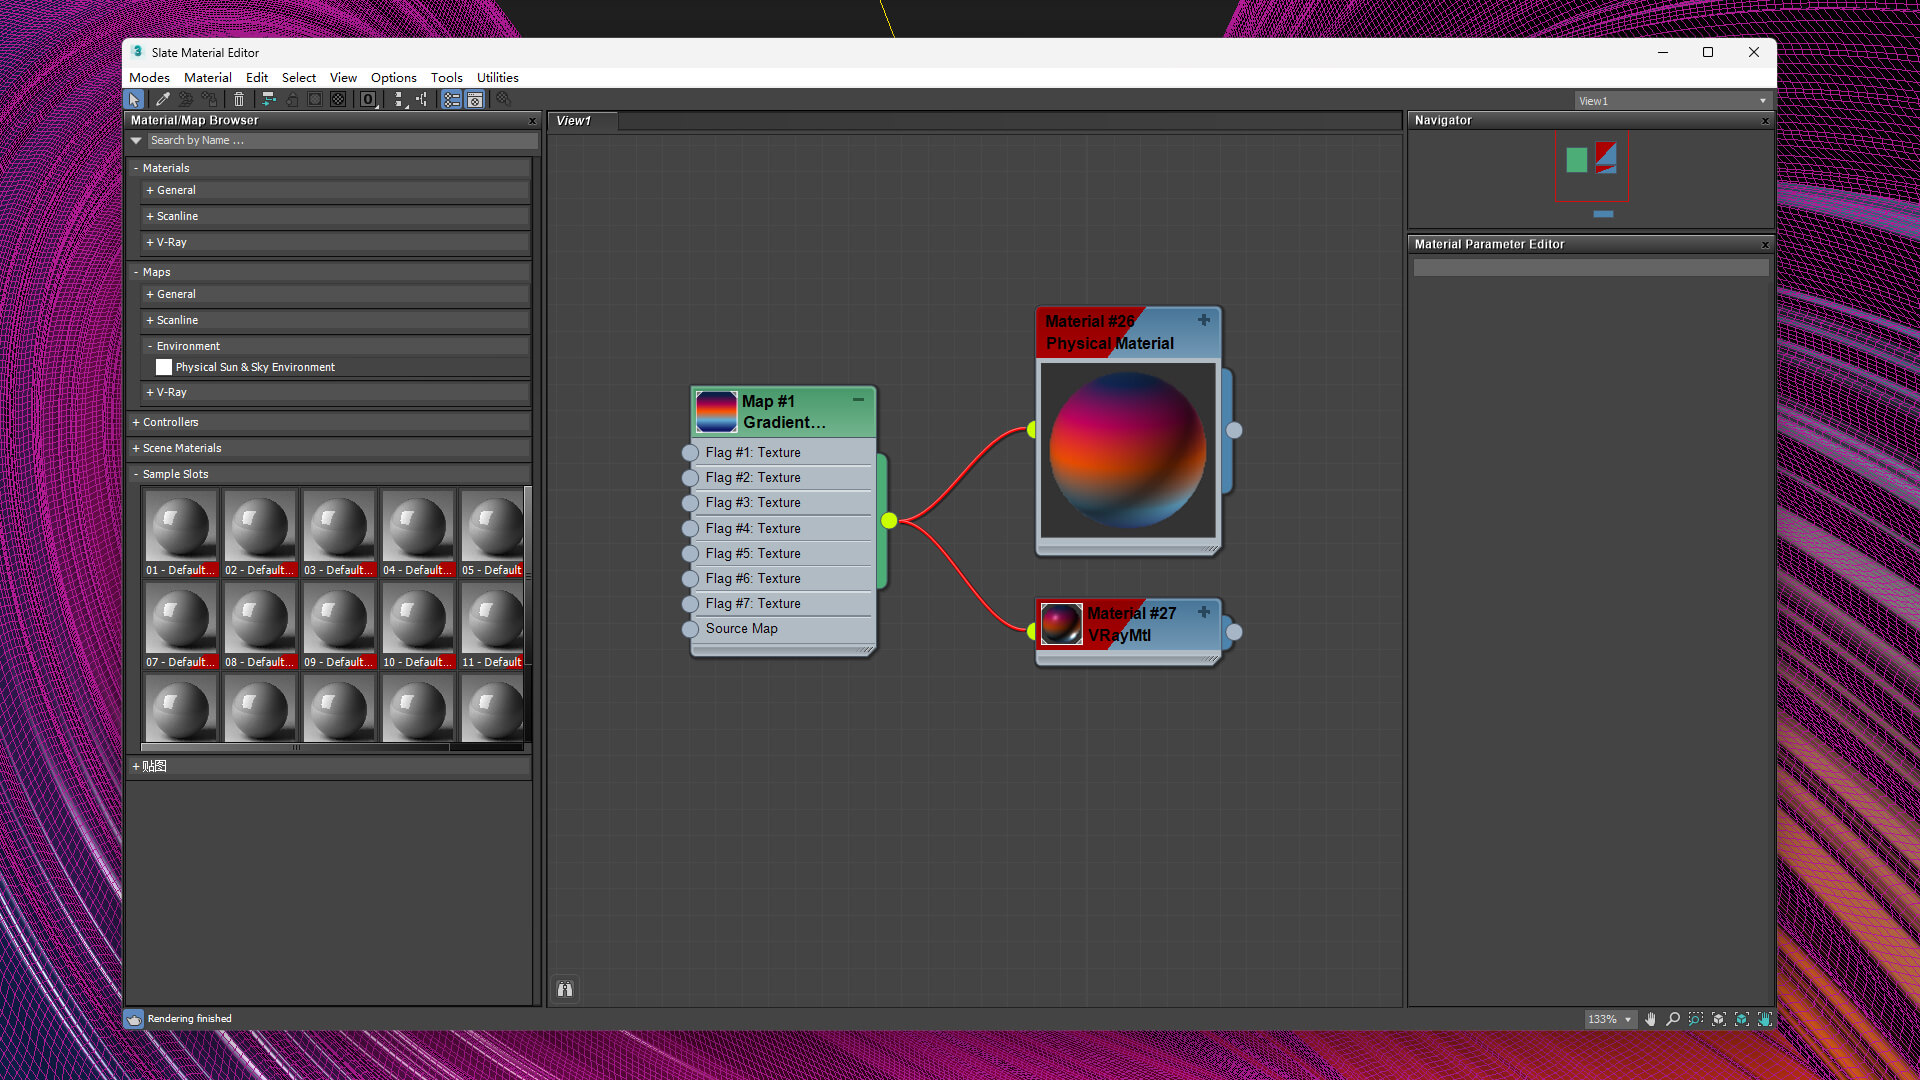The image size is (1920, 1080).
Task: Open the Utilities menu
Action: tap(497, 77)
